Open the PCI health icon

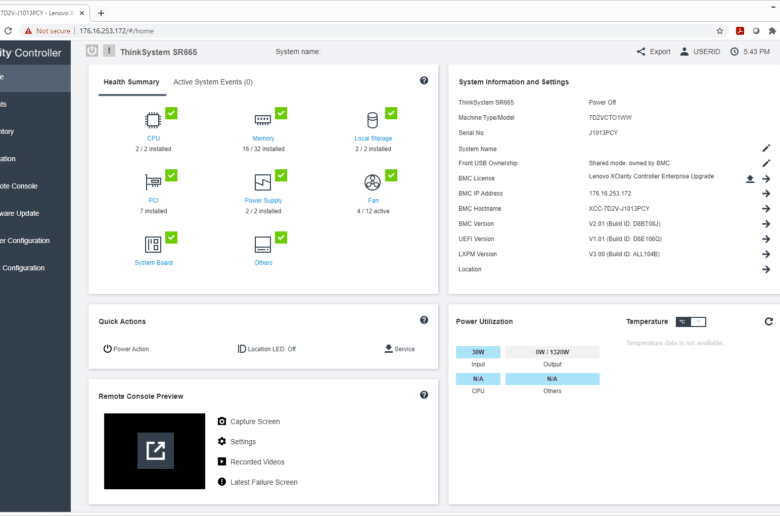153,183
